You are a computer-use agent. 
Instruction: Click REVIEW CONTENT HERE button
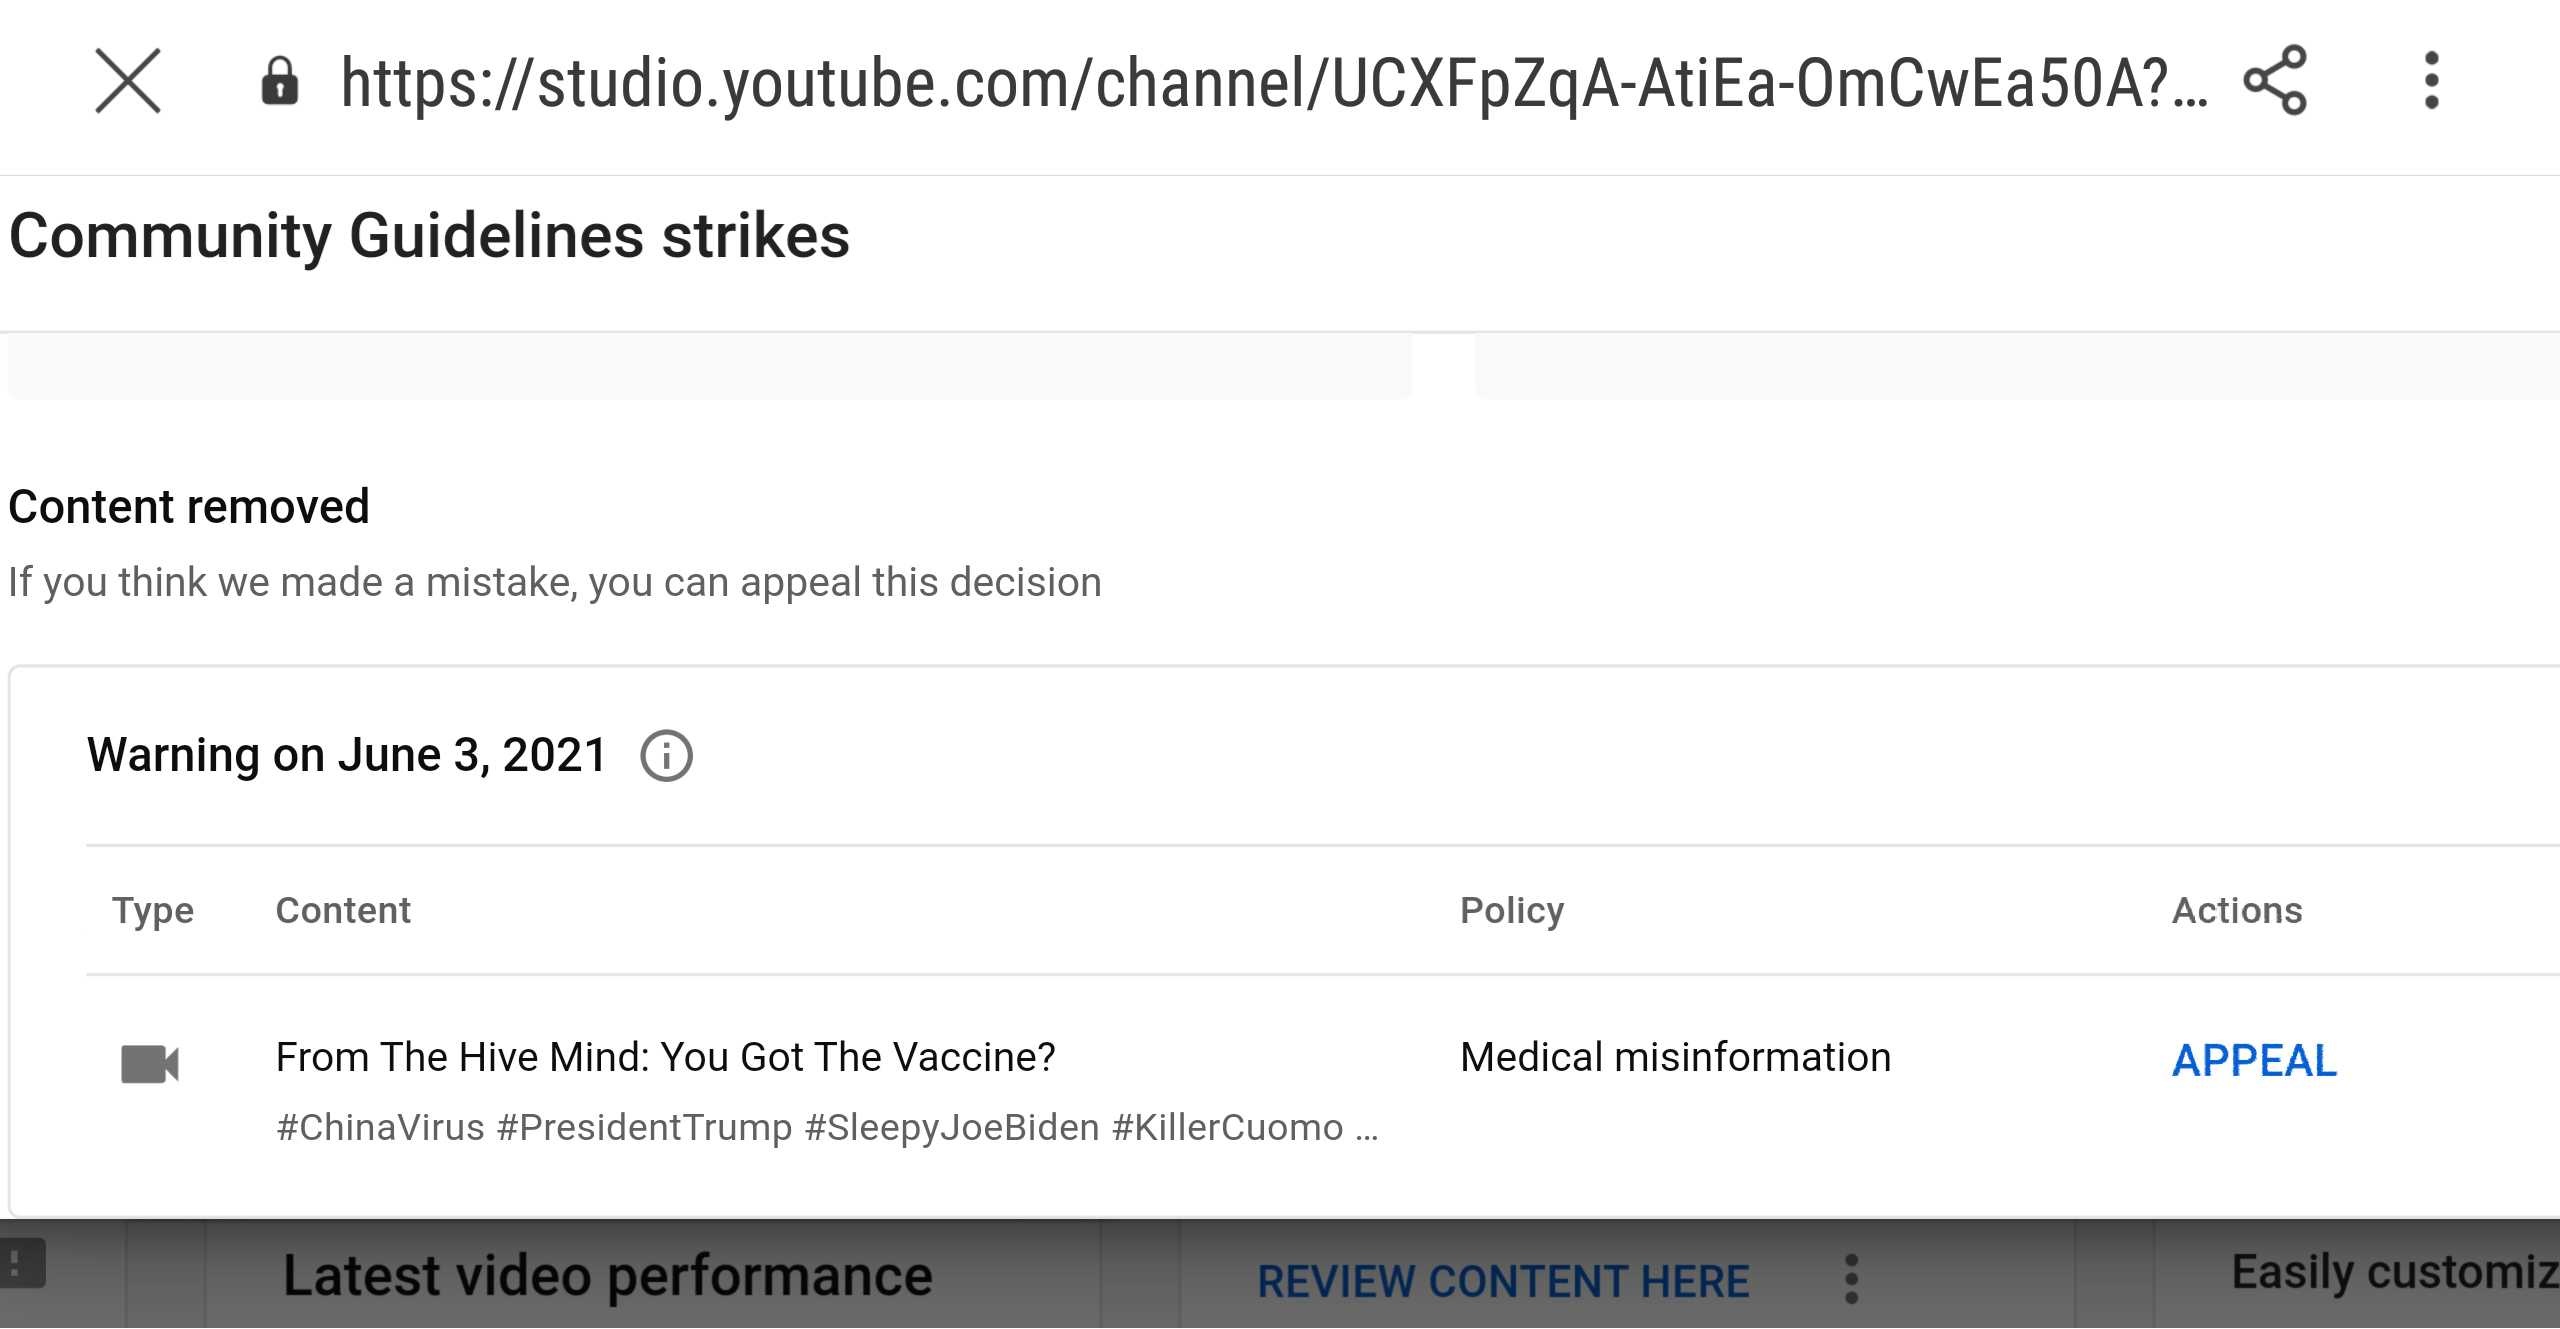1503,1281
